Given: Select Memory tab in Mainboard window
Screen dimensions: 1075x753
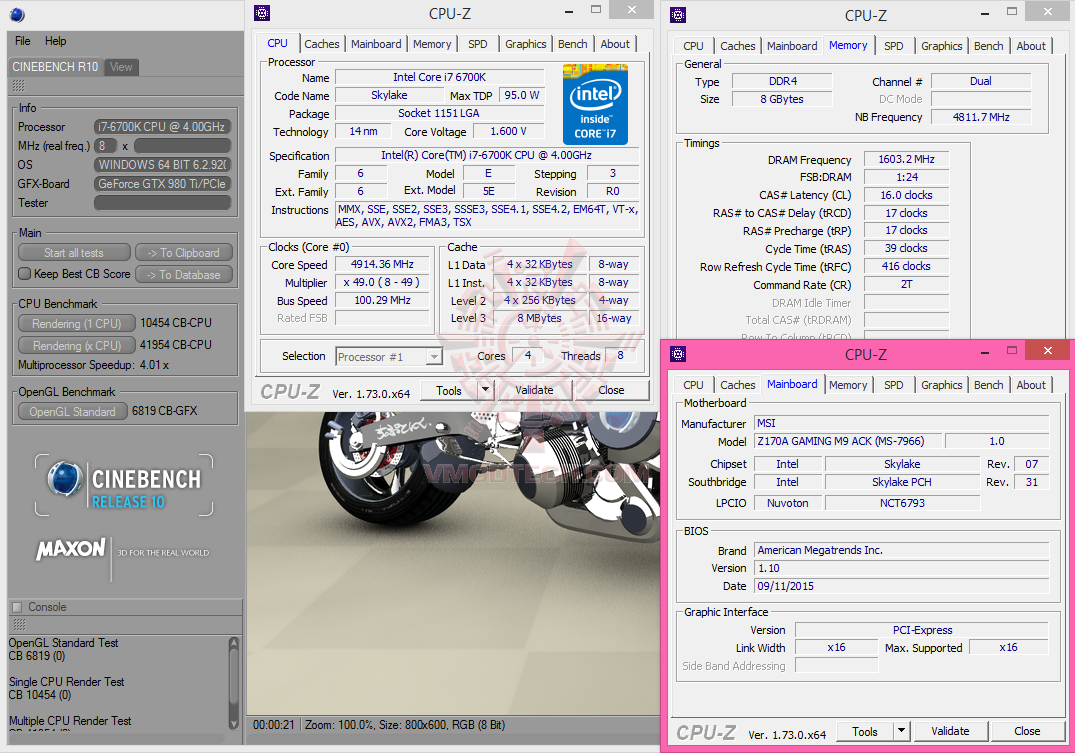Looking at the screenshot, I should click(848, 385).
